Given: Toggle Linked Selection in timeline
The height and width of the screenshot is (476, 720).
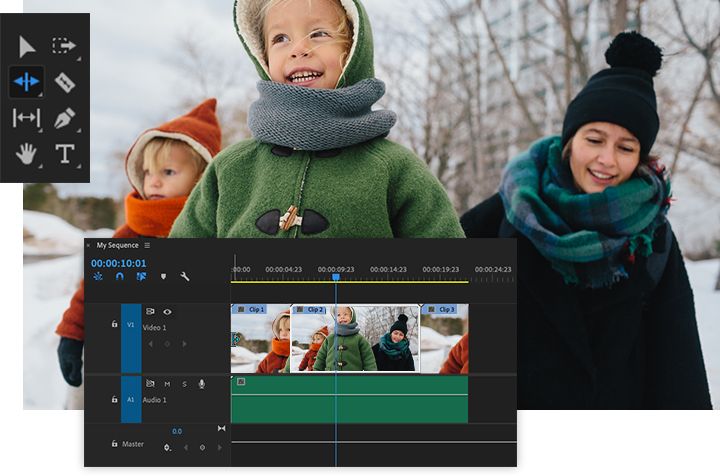Looking at the screenshot, I should tap(141, 276).
